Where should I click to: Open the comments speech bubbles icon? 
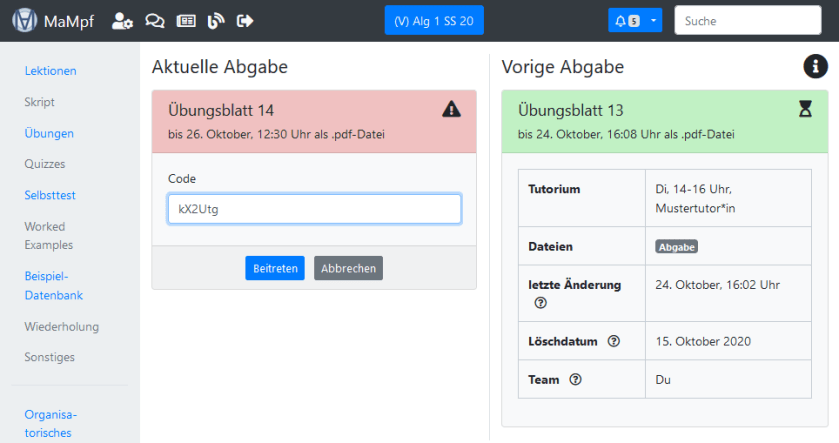154,20
